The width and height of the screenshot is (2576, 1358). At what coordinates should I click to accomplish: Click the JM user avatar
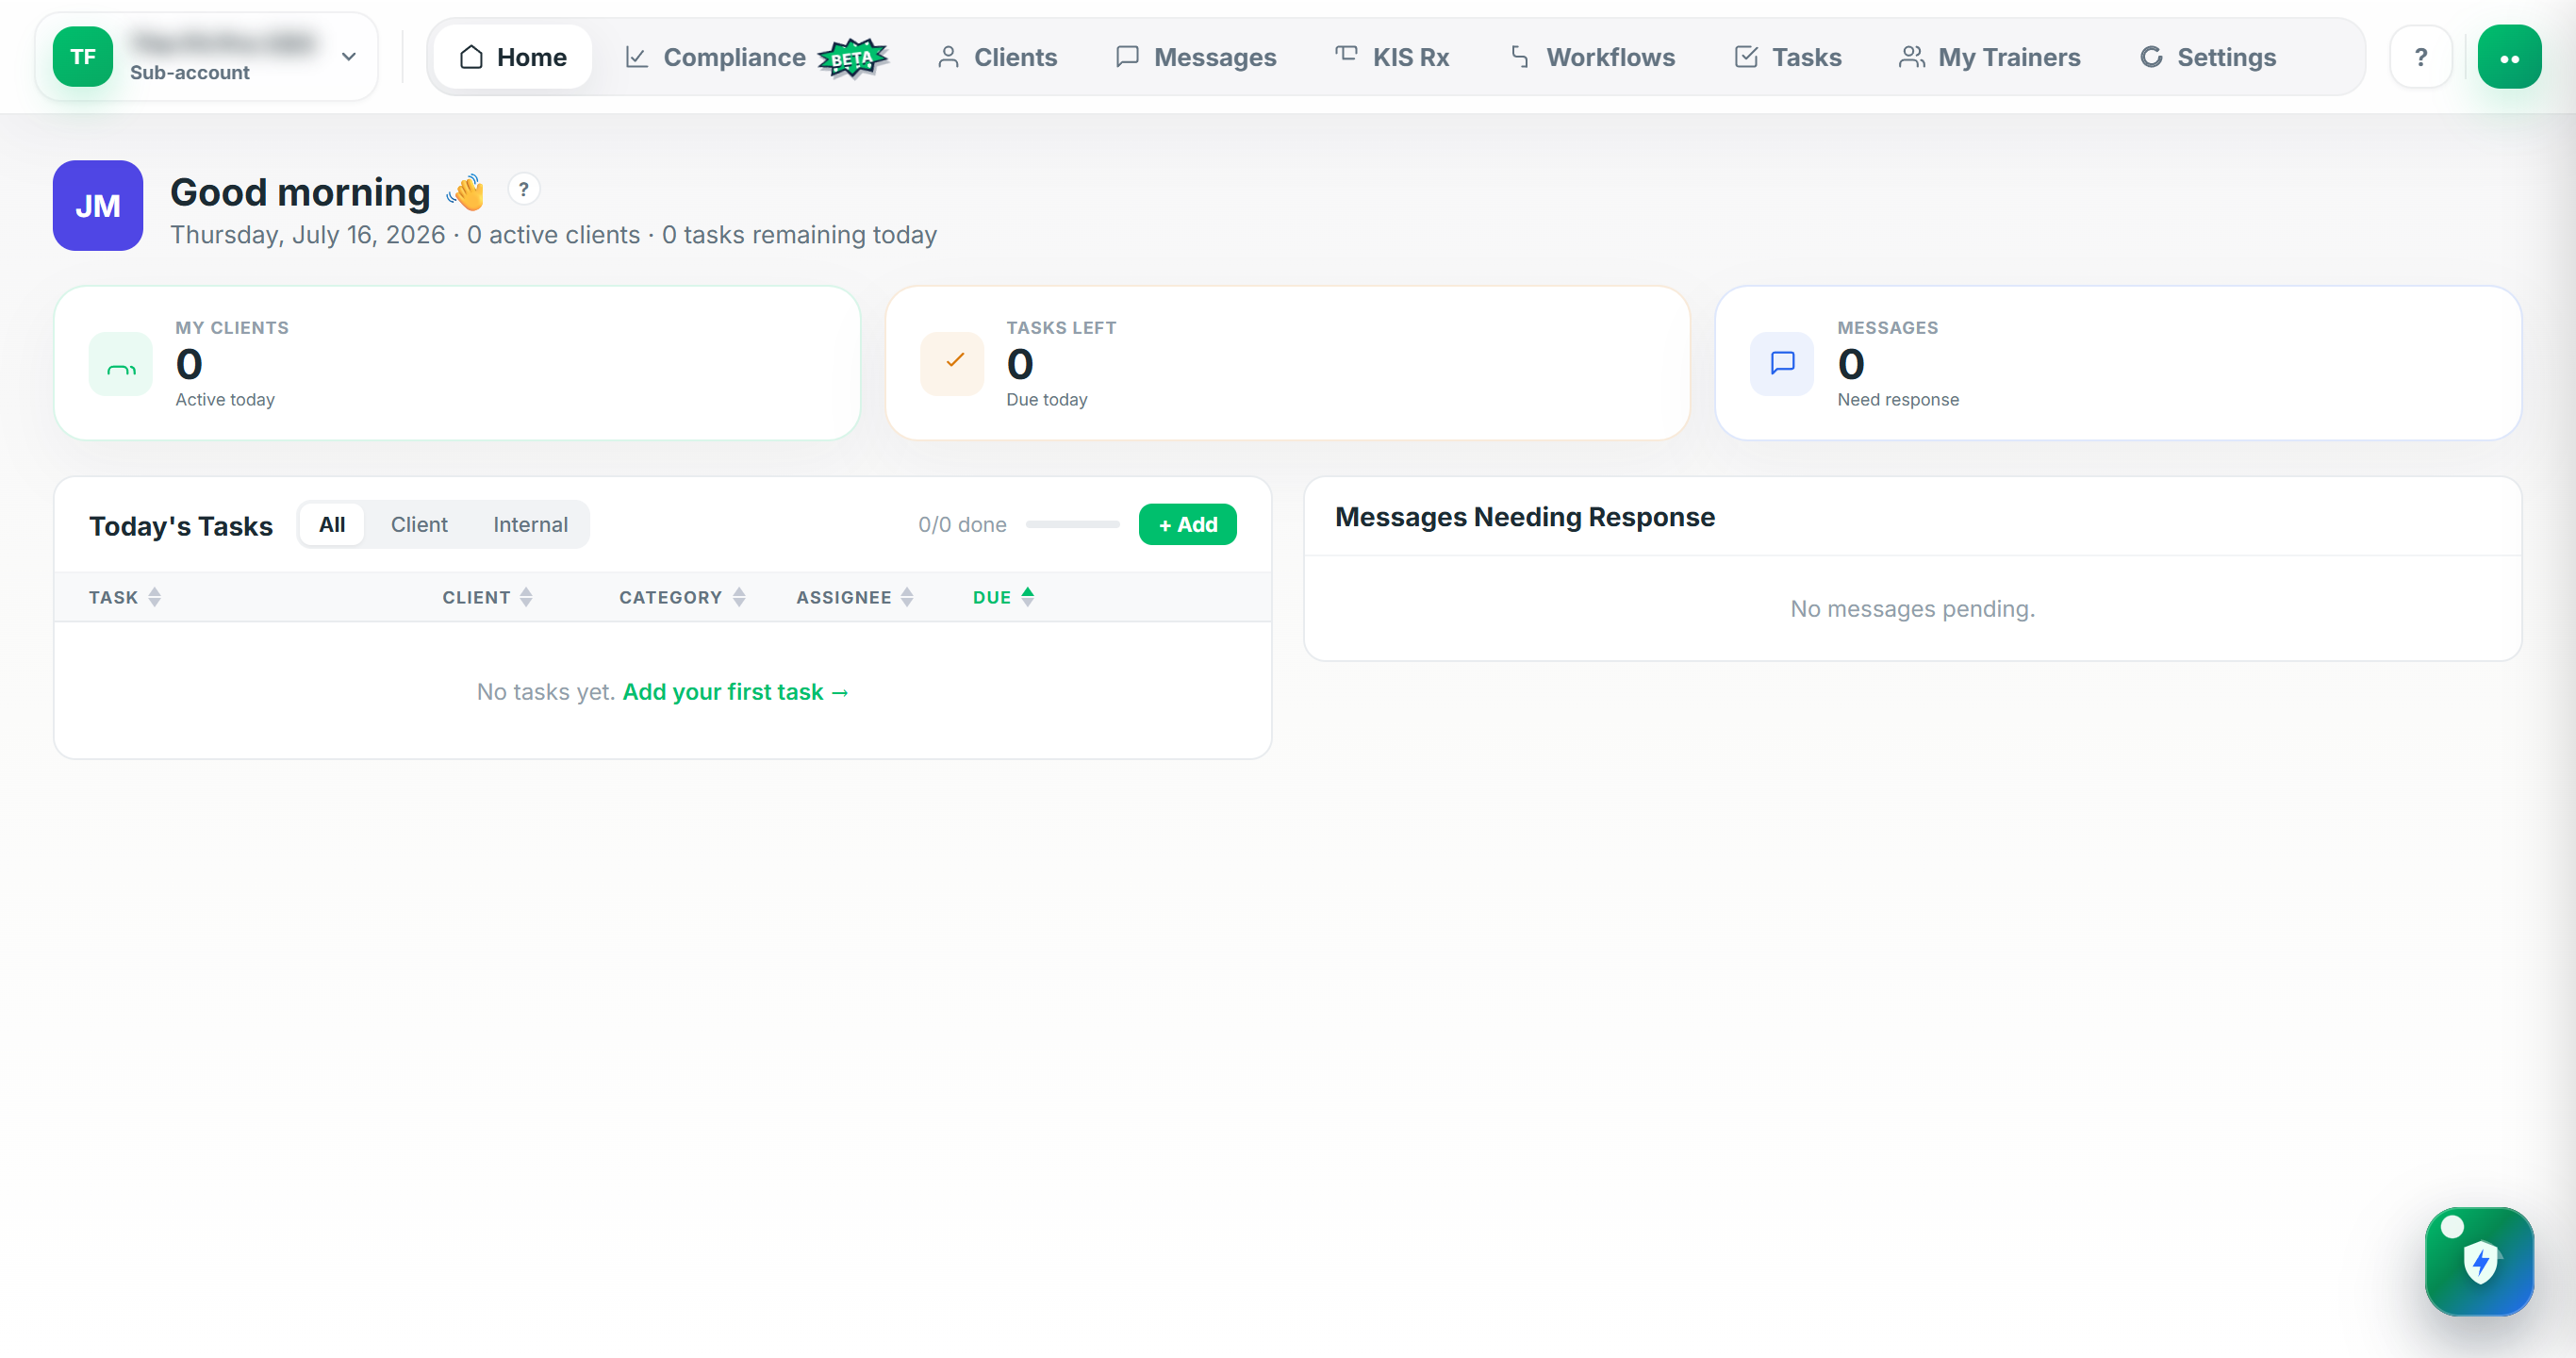pyautogui.click(x=98, y=205)
